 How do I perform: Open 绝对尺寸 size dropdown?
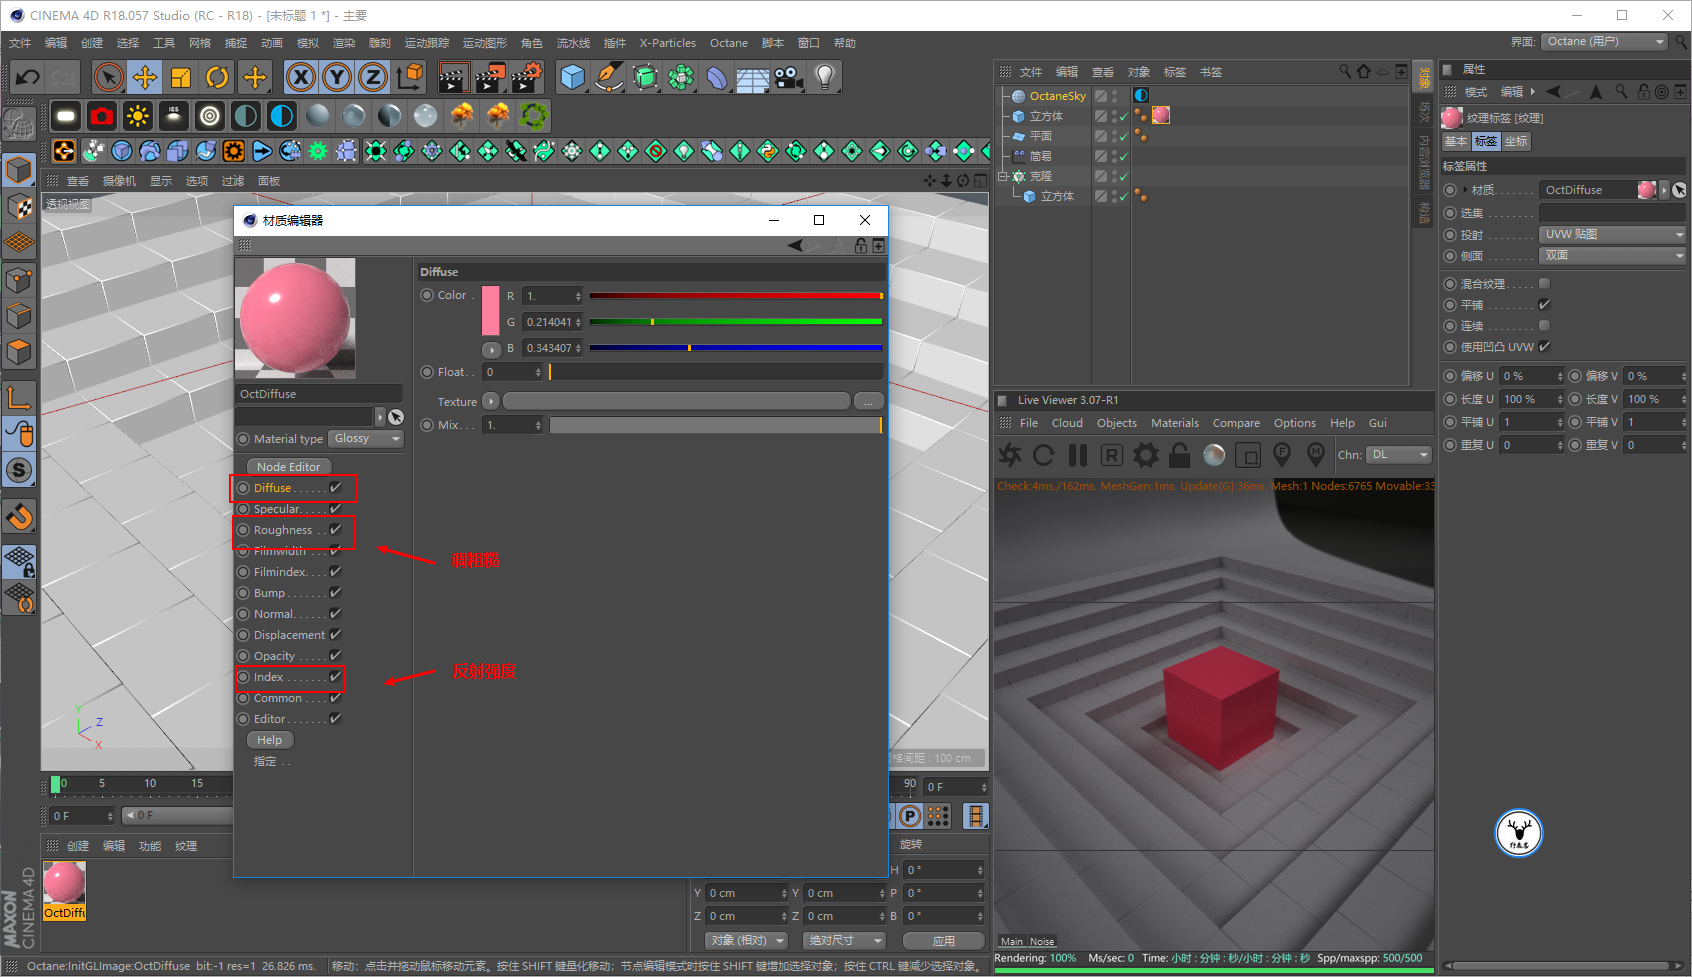point(845,940)
